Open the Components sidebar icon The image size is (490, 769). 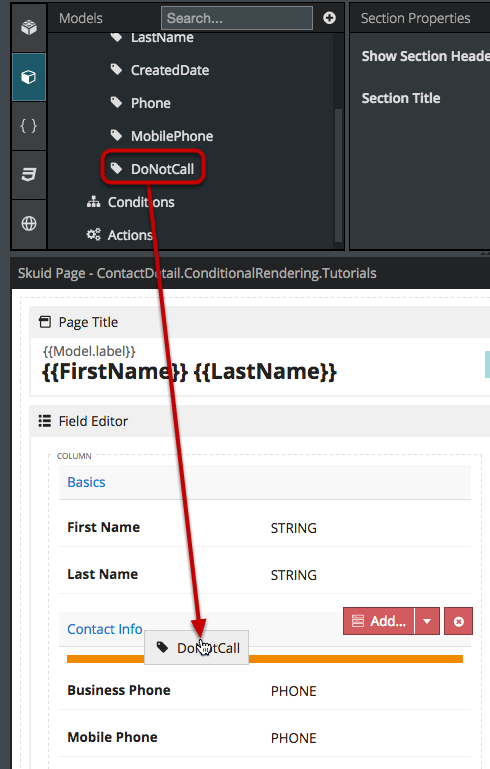[29, 27]
